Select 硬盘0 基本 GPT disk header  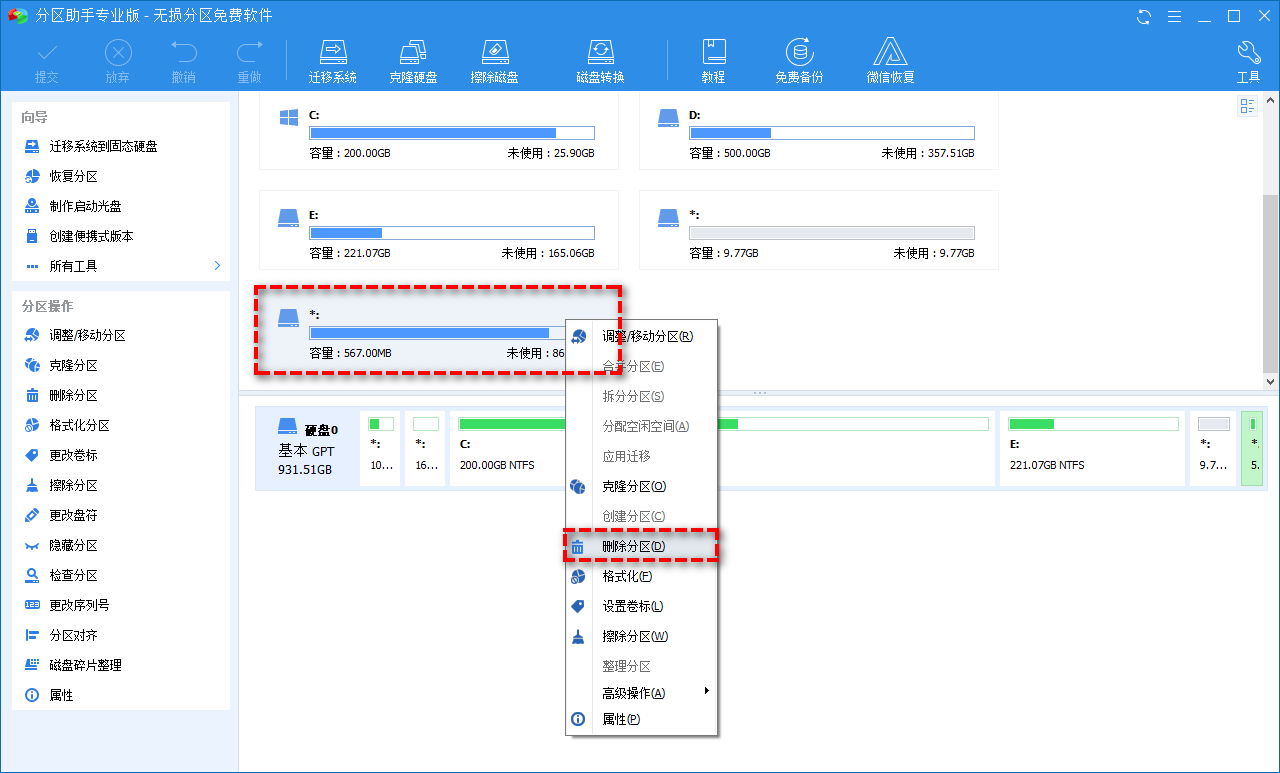(308, 448)
